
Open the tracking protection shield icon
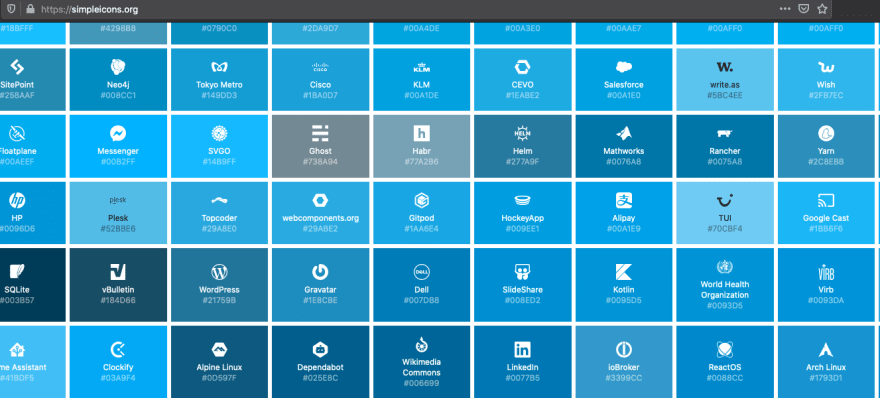pyautogui.click(x=11, y=9)
